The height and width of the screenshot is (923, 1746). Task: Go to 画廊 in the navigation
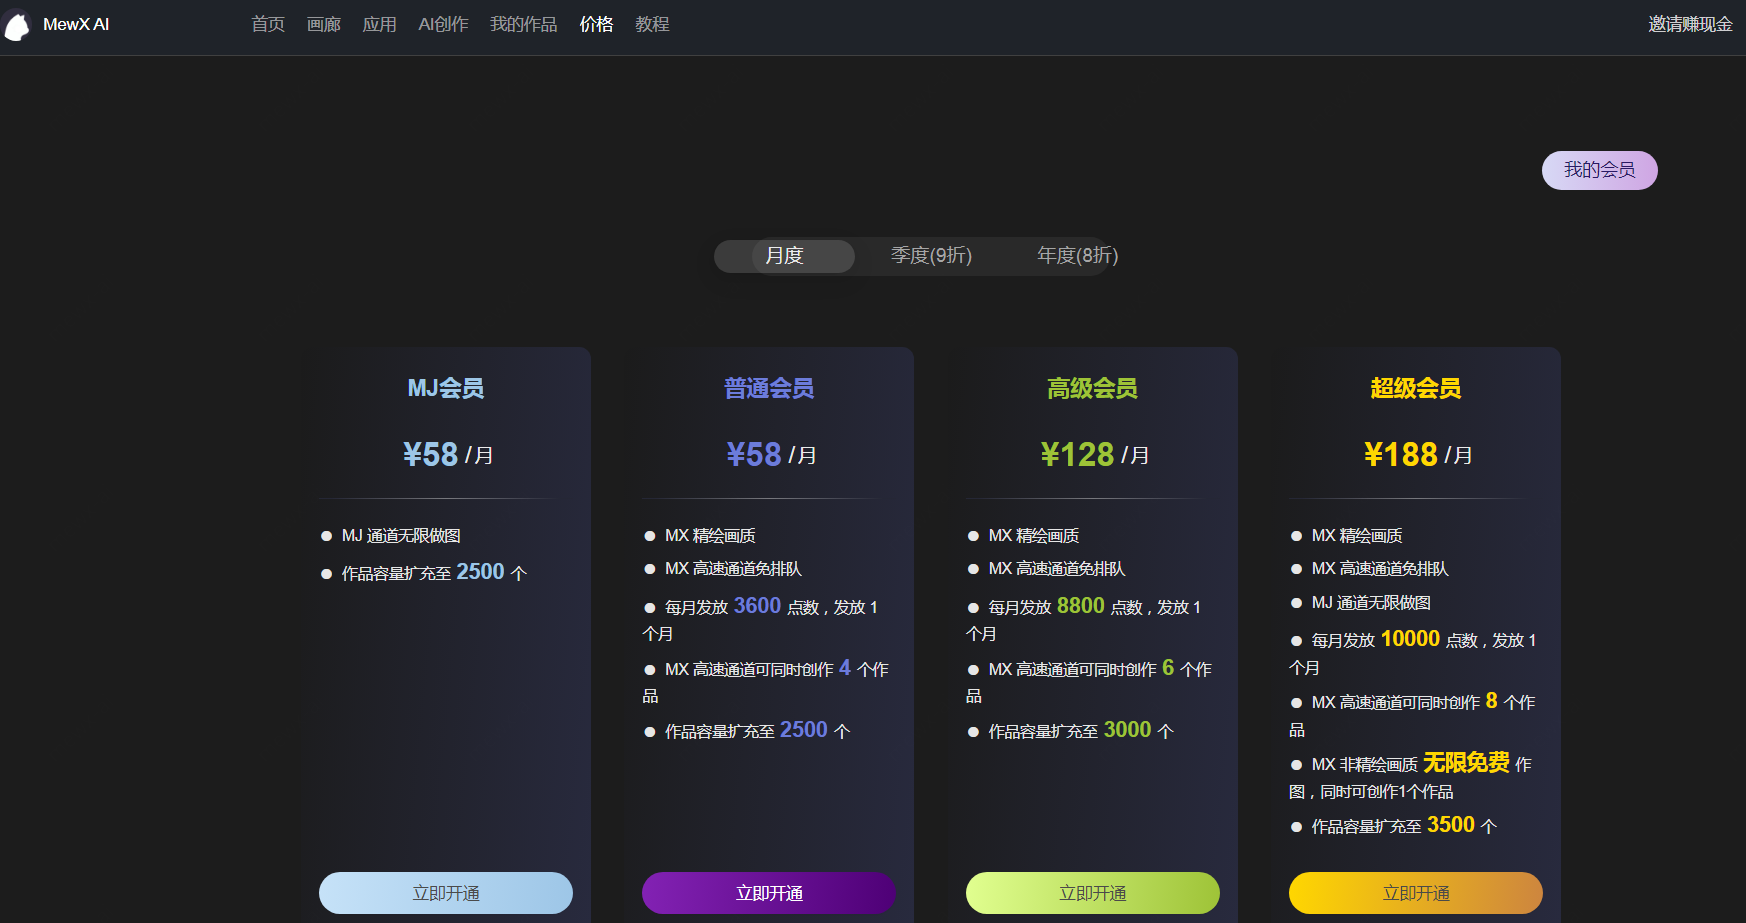coord(324,24)
